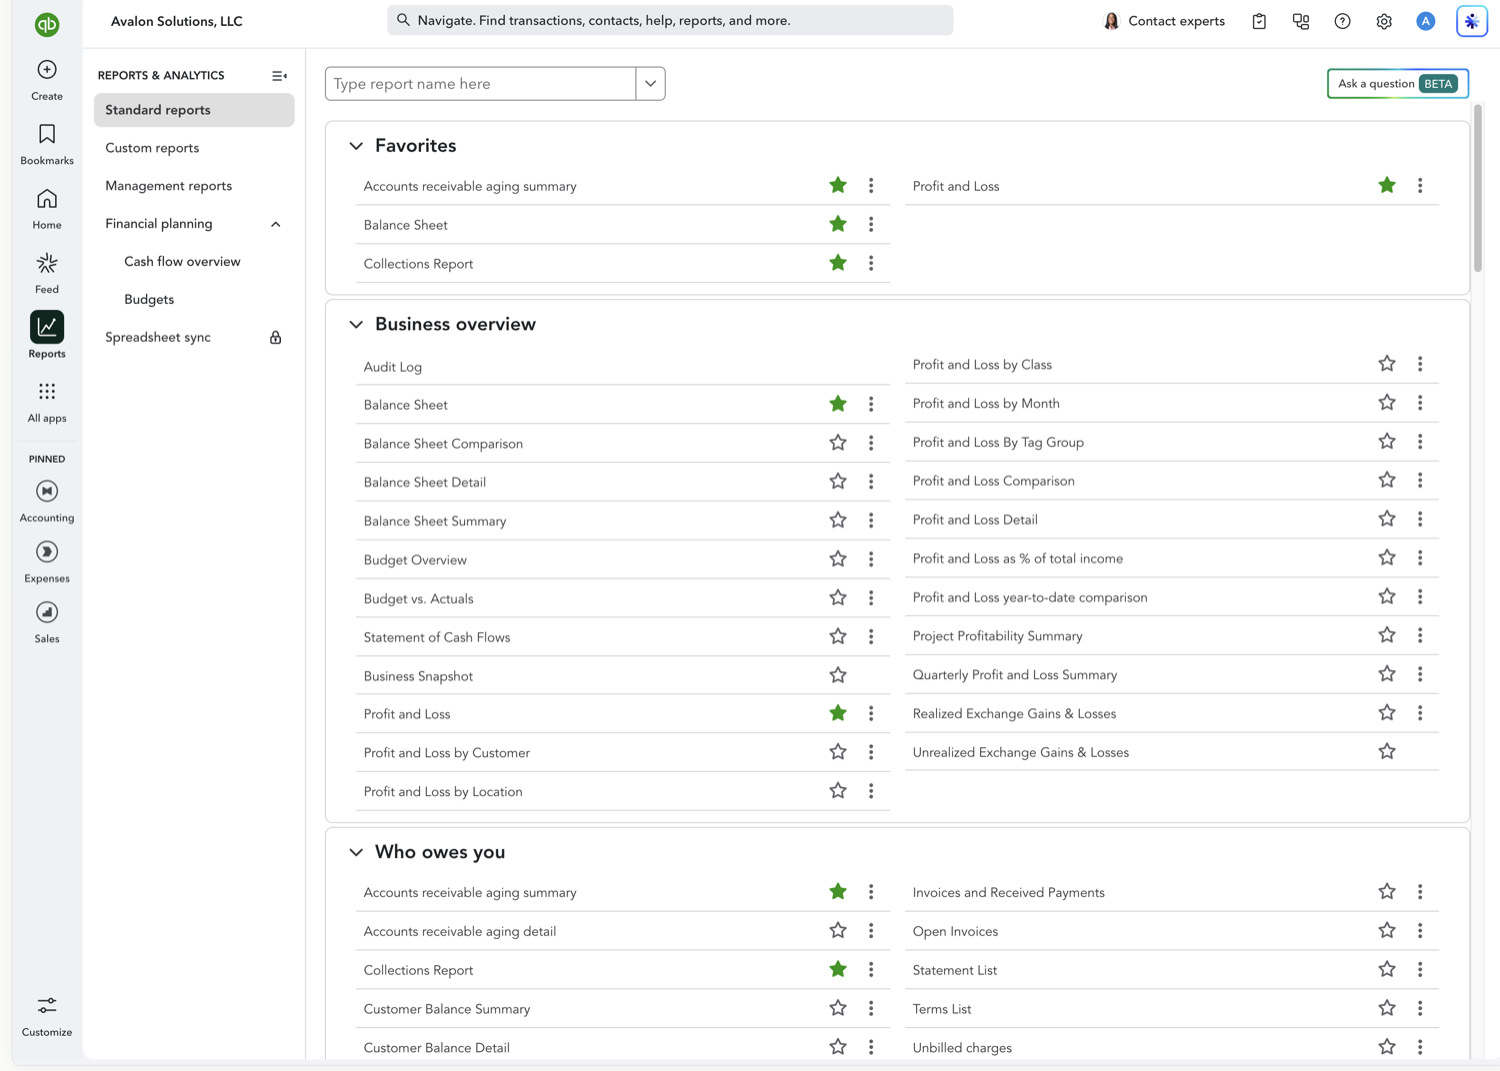This screenshot has height=1071, width=1500.
Task: Open Project Profitability Summary report
Action: (x=998, y=636)
